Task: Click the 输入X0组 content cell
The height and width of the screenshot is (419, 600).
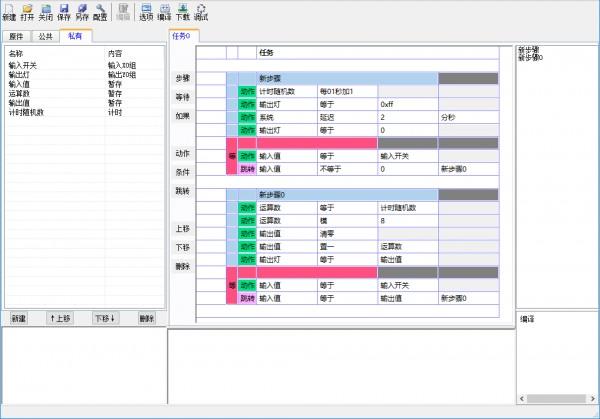Action: point(122,65)
